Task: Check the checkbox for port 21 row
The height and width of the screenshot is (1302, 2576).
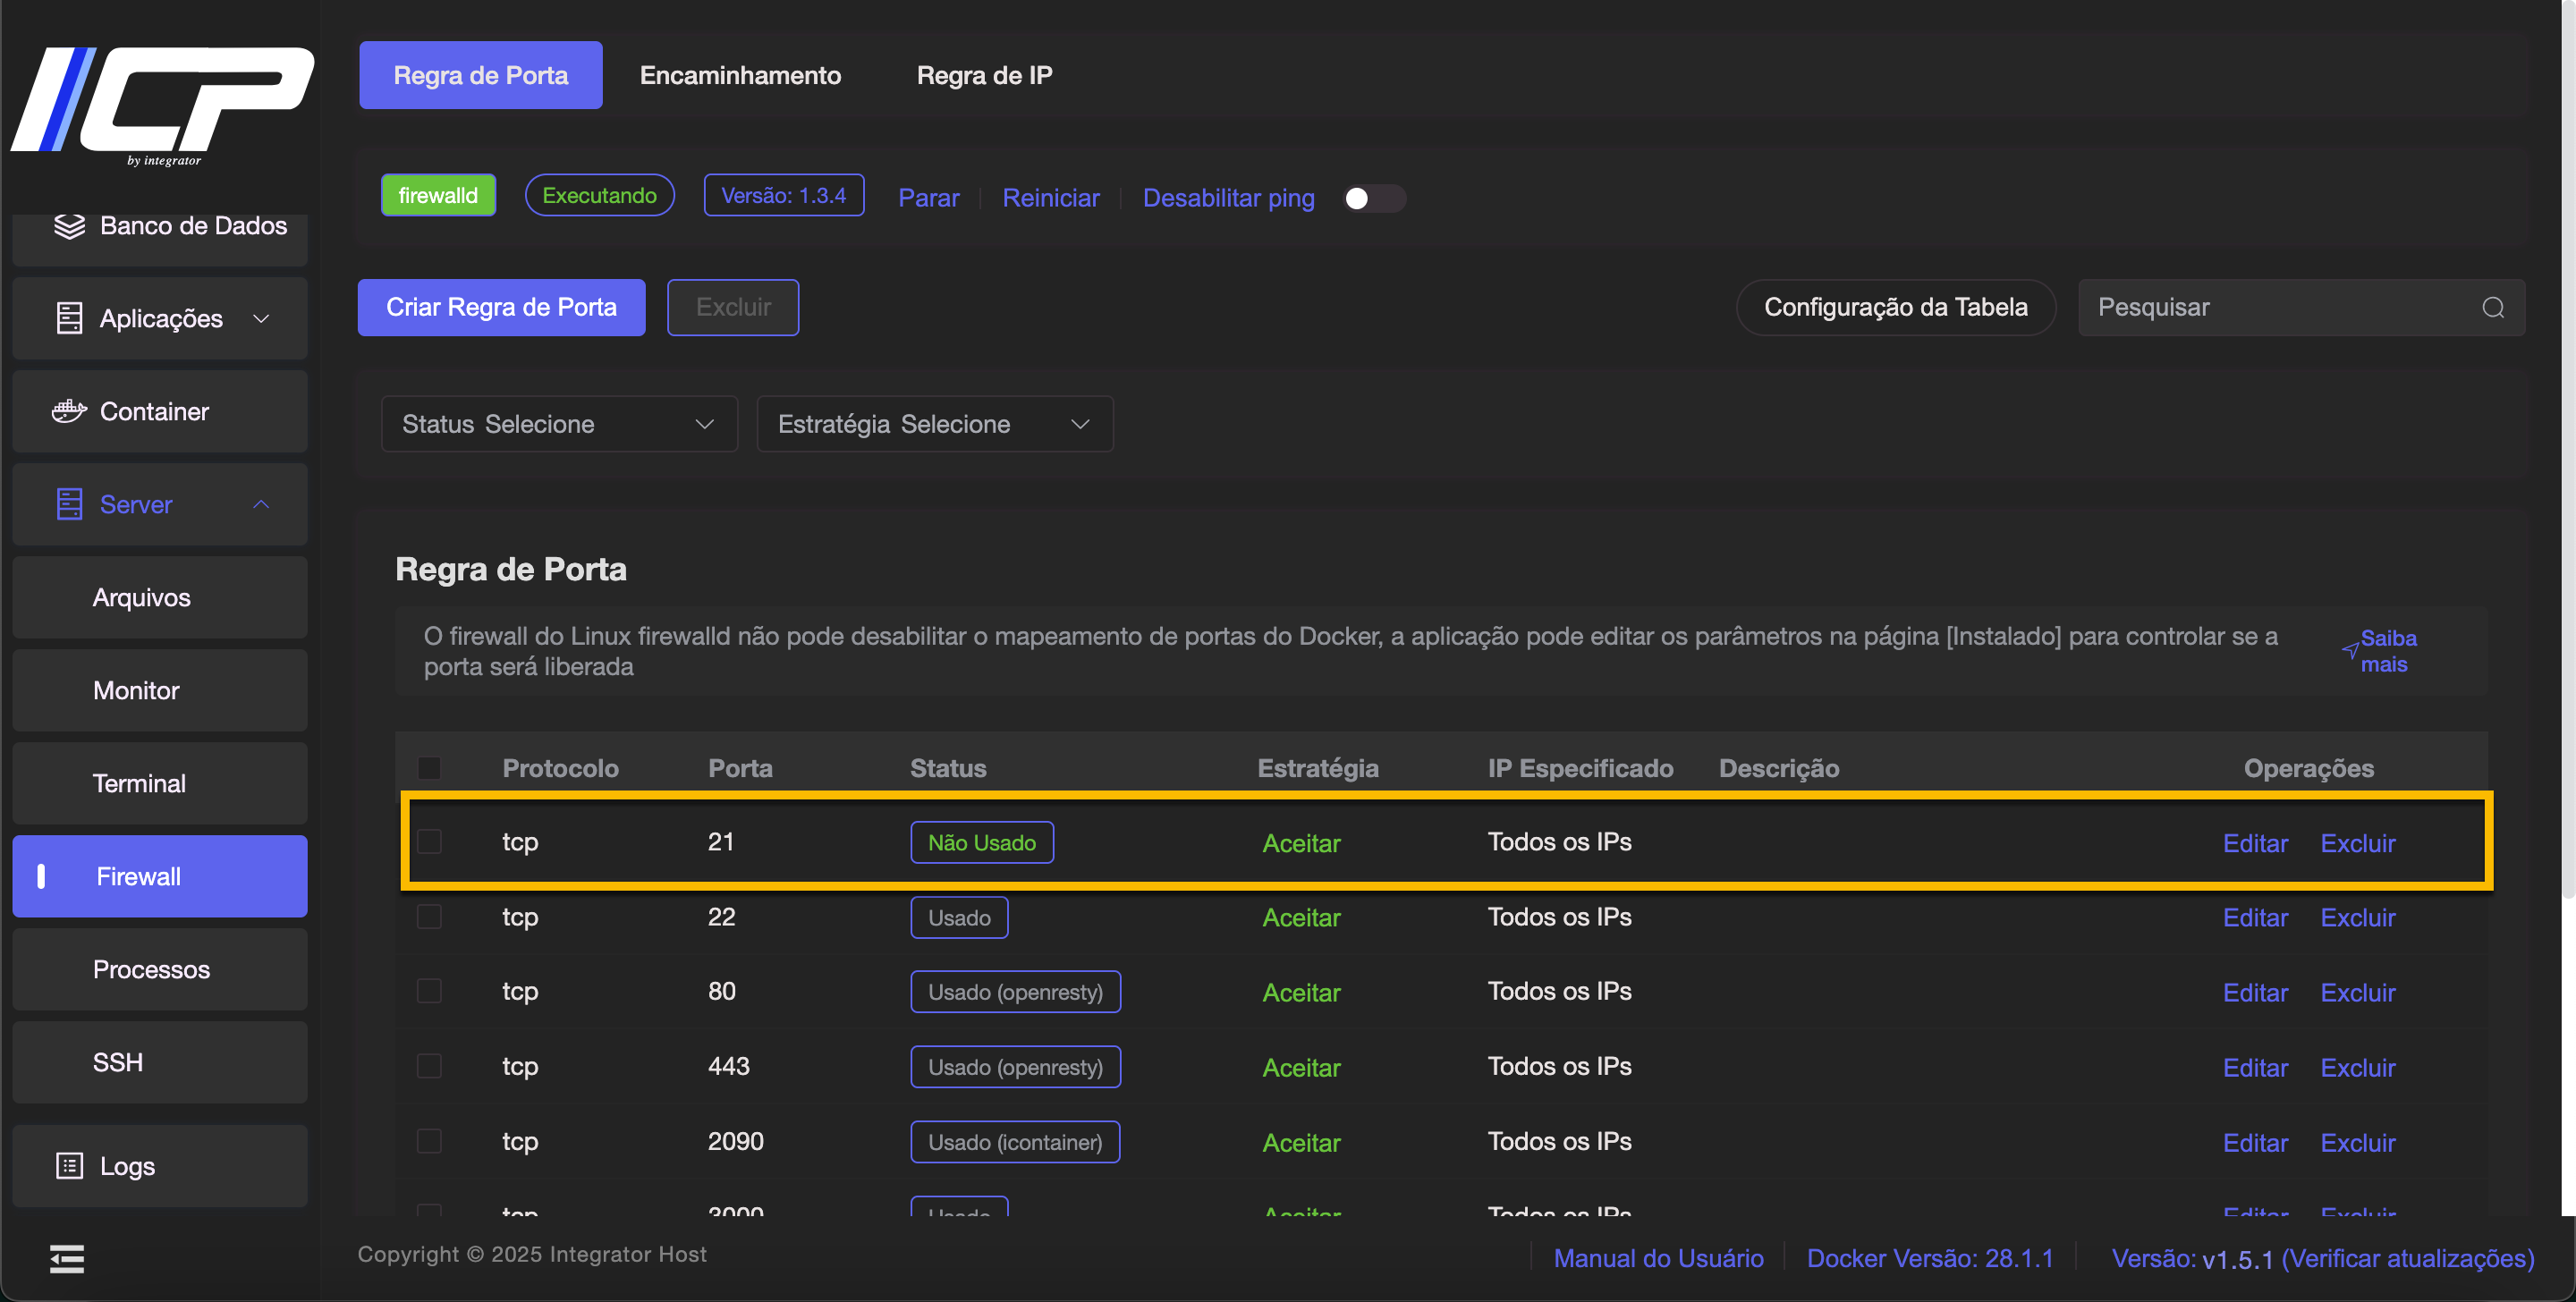Action: click(x=429, y=842)
